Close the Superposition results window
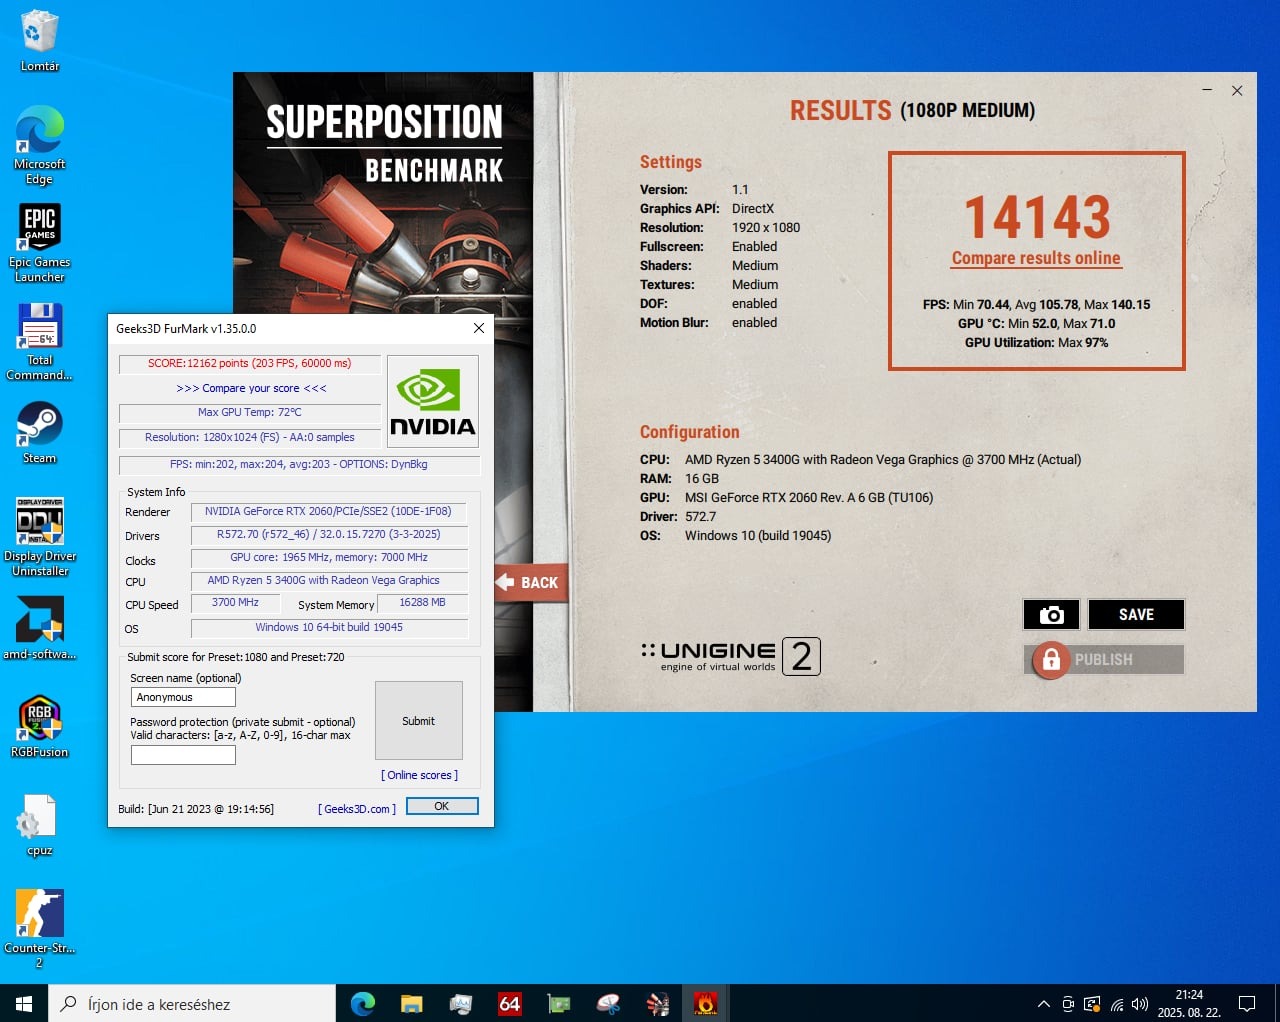Viewport: 1280px width, 1022px height. pos(1237,90)
